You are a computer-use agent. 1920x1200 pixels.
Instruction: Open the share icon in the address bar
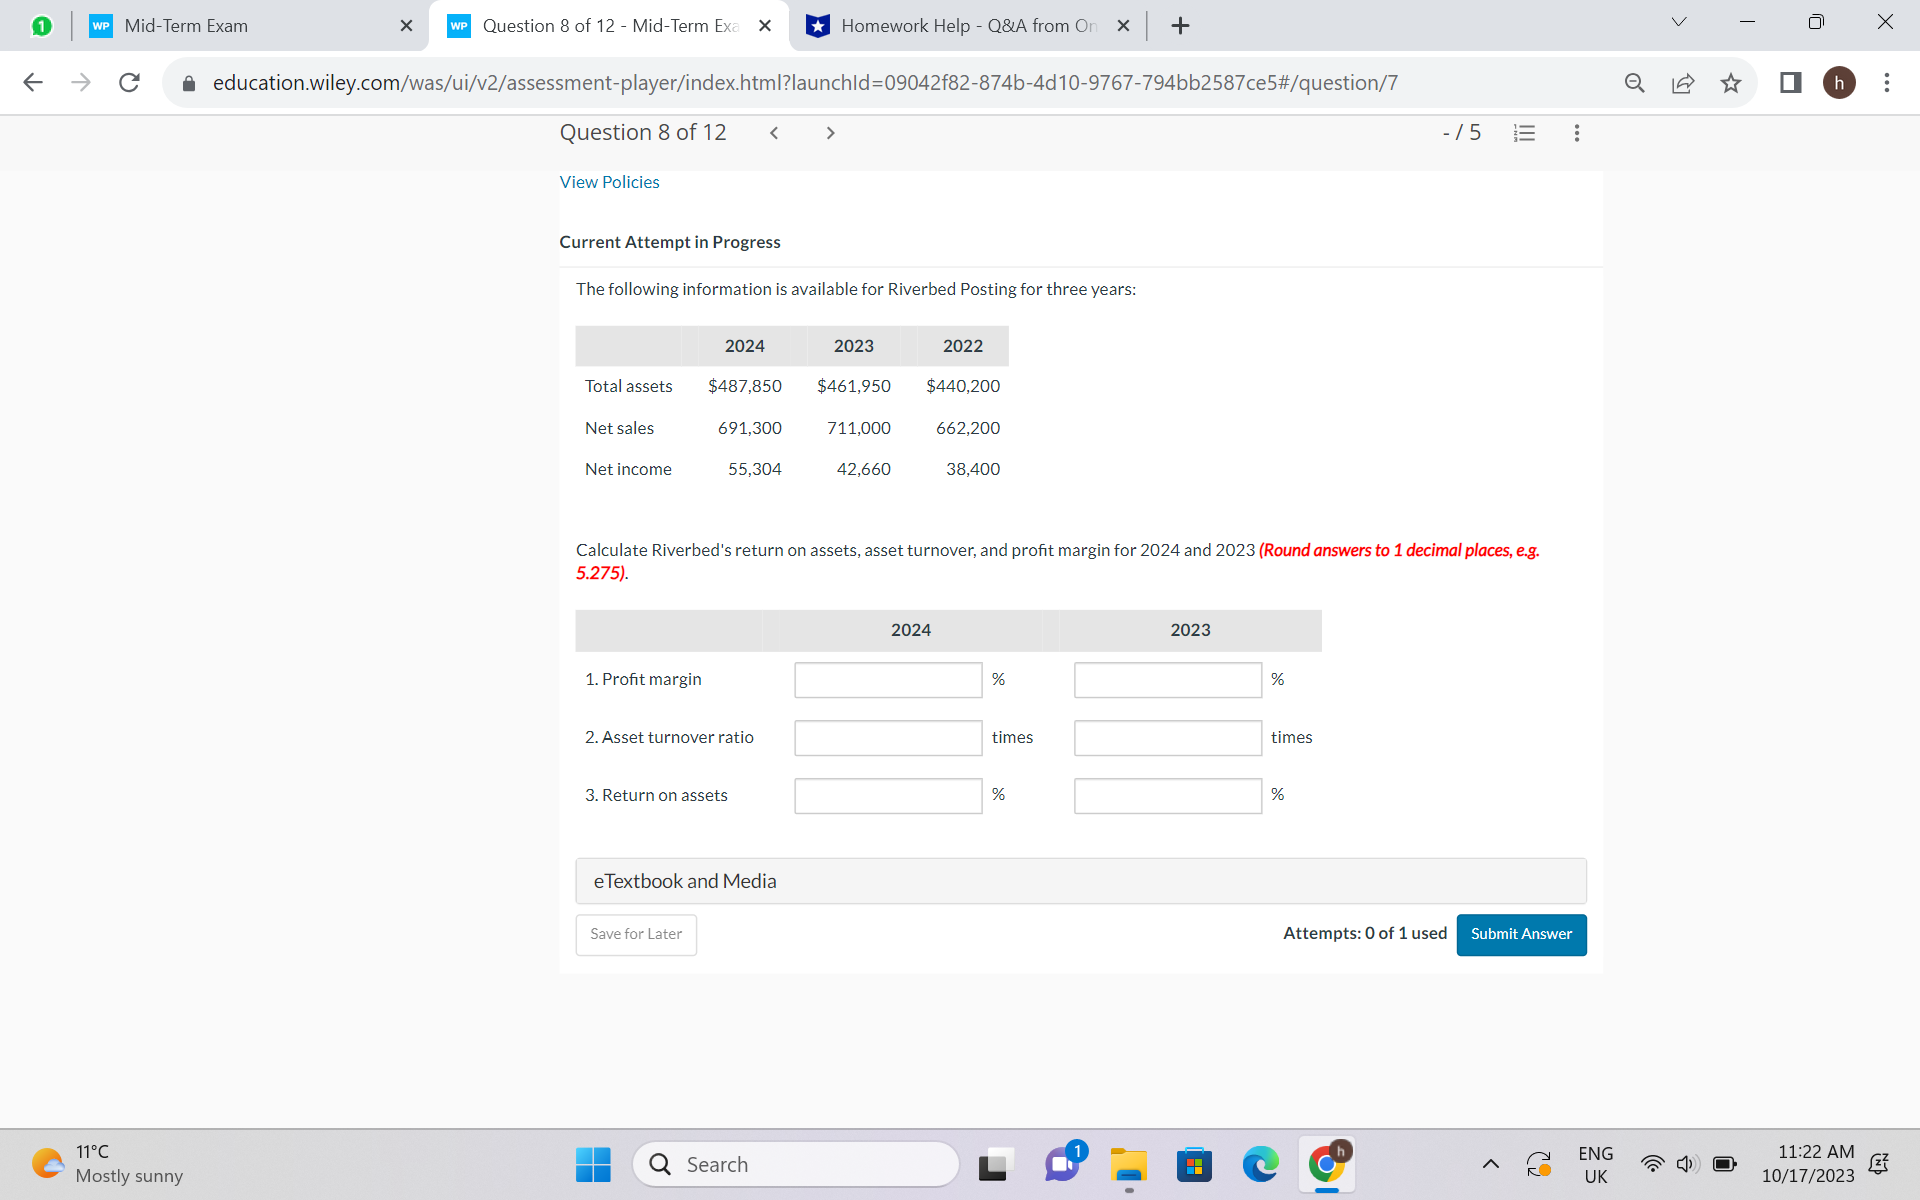[1683, 83]
